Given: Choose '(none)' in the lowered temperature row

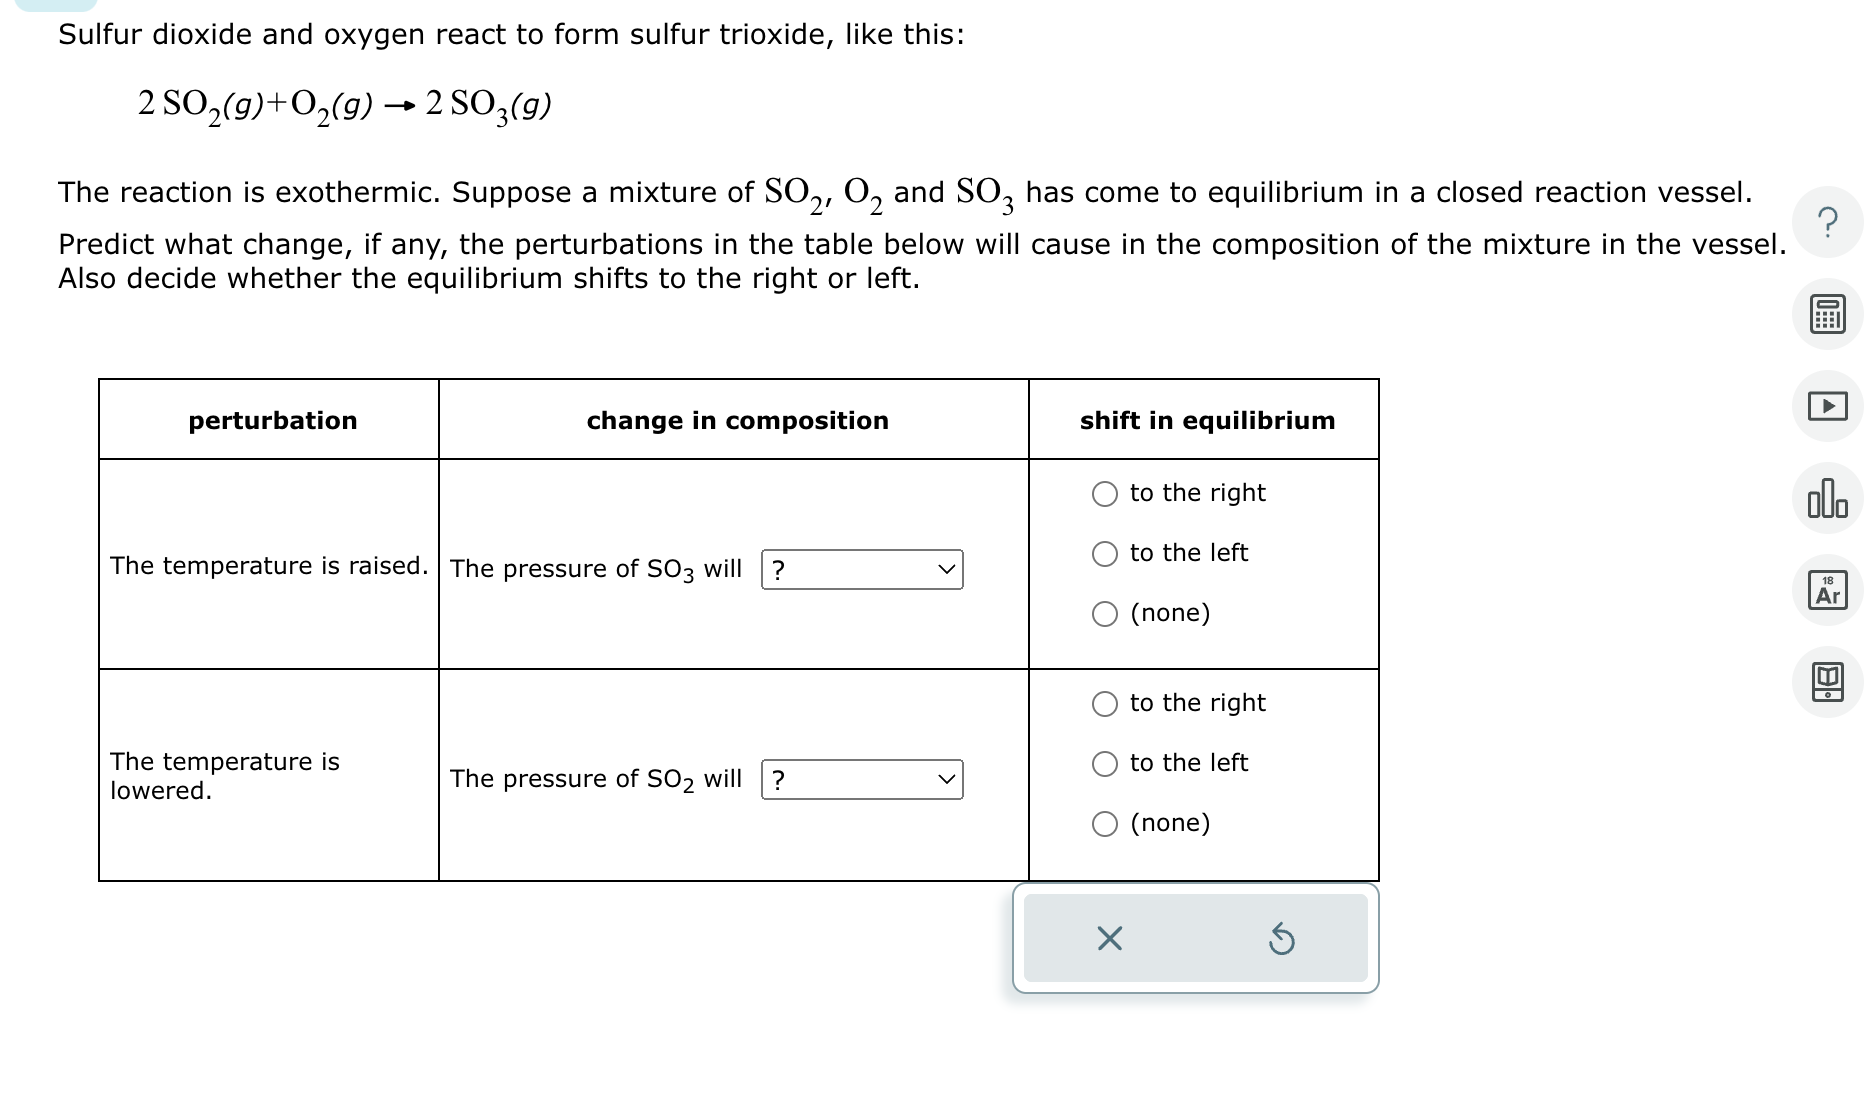Looking at the screenshot, I should [x=1105, y=822].
